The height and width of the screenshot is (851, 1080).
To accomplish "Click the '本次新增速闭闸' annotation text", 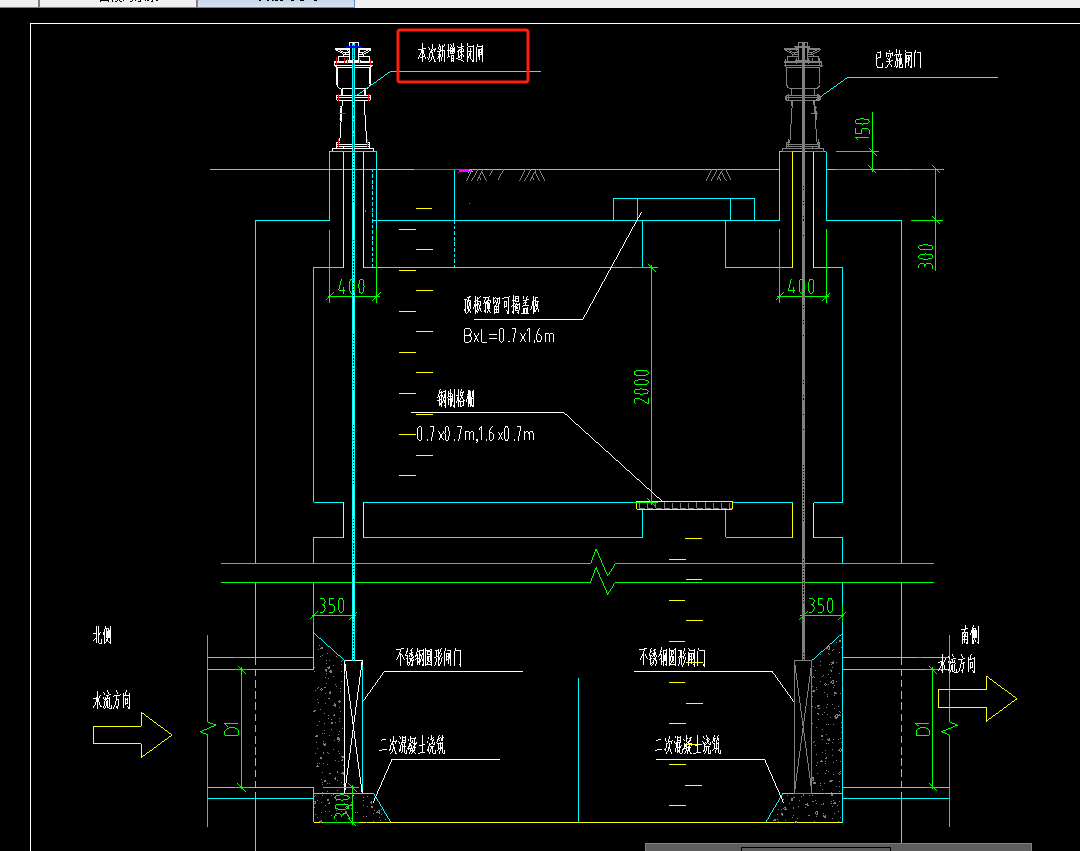I will (450, 53).
